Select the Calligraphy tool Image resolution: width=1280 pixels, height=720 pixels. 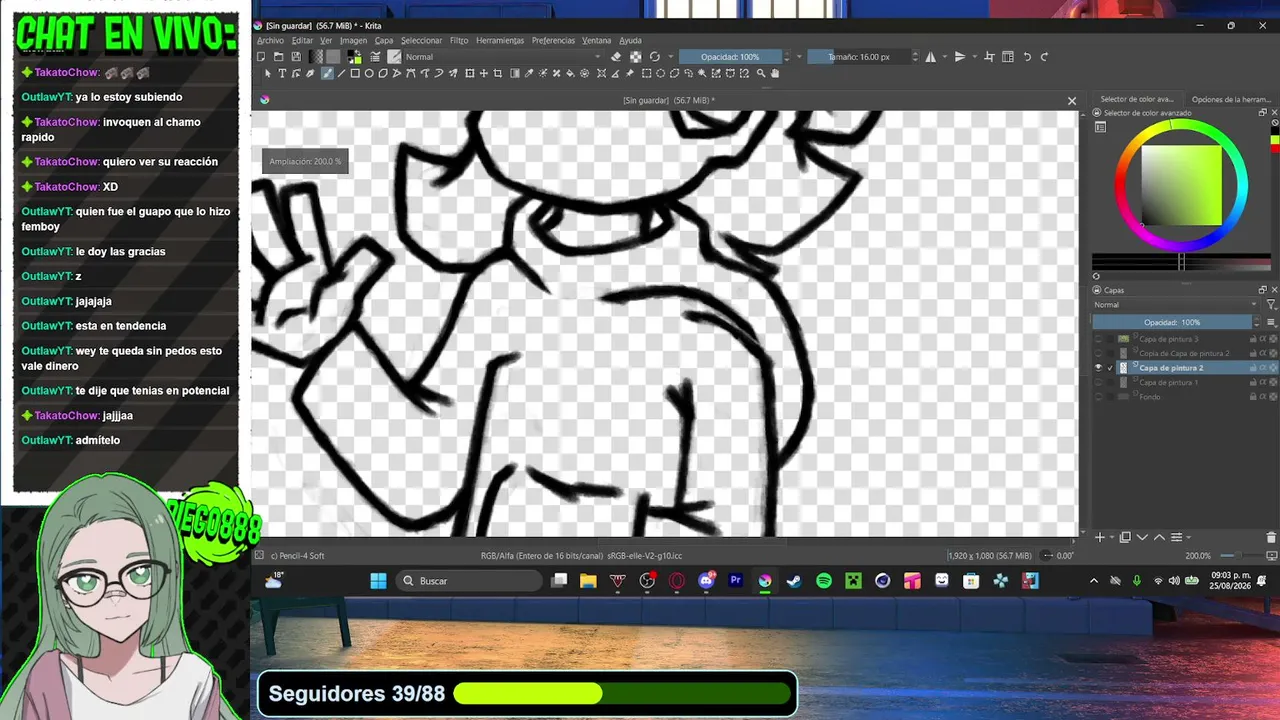click(x=311, y=73)
